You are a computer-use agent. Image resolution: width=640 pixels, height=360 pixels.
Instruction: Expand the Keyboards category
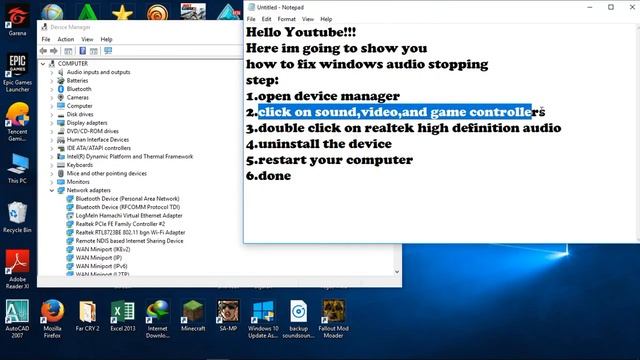52,165
